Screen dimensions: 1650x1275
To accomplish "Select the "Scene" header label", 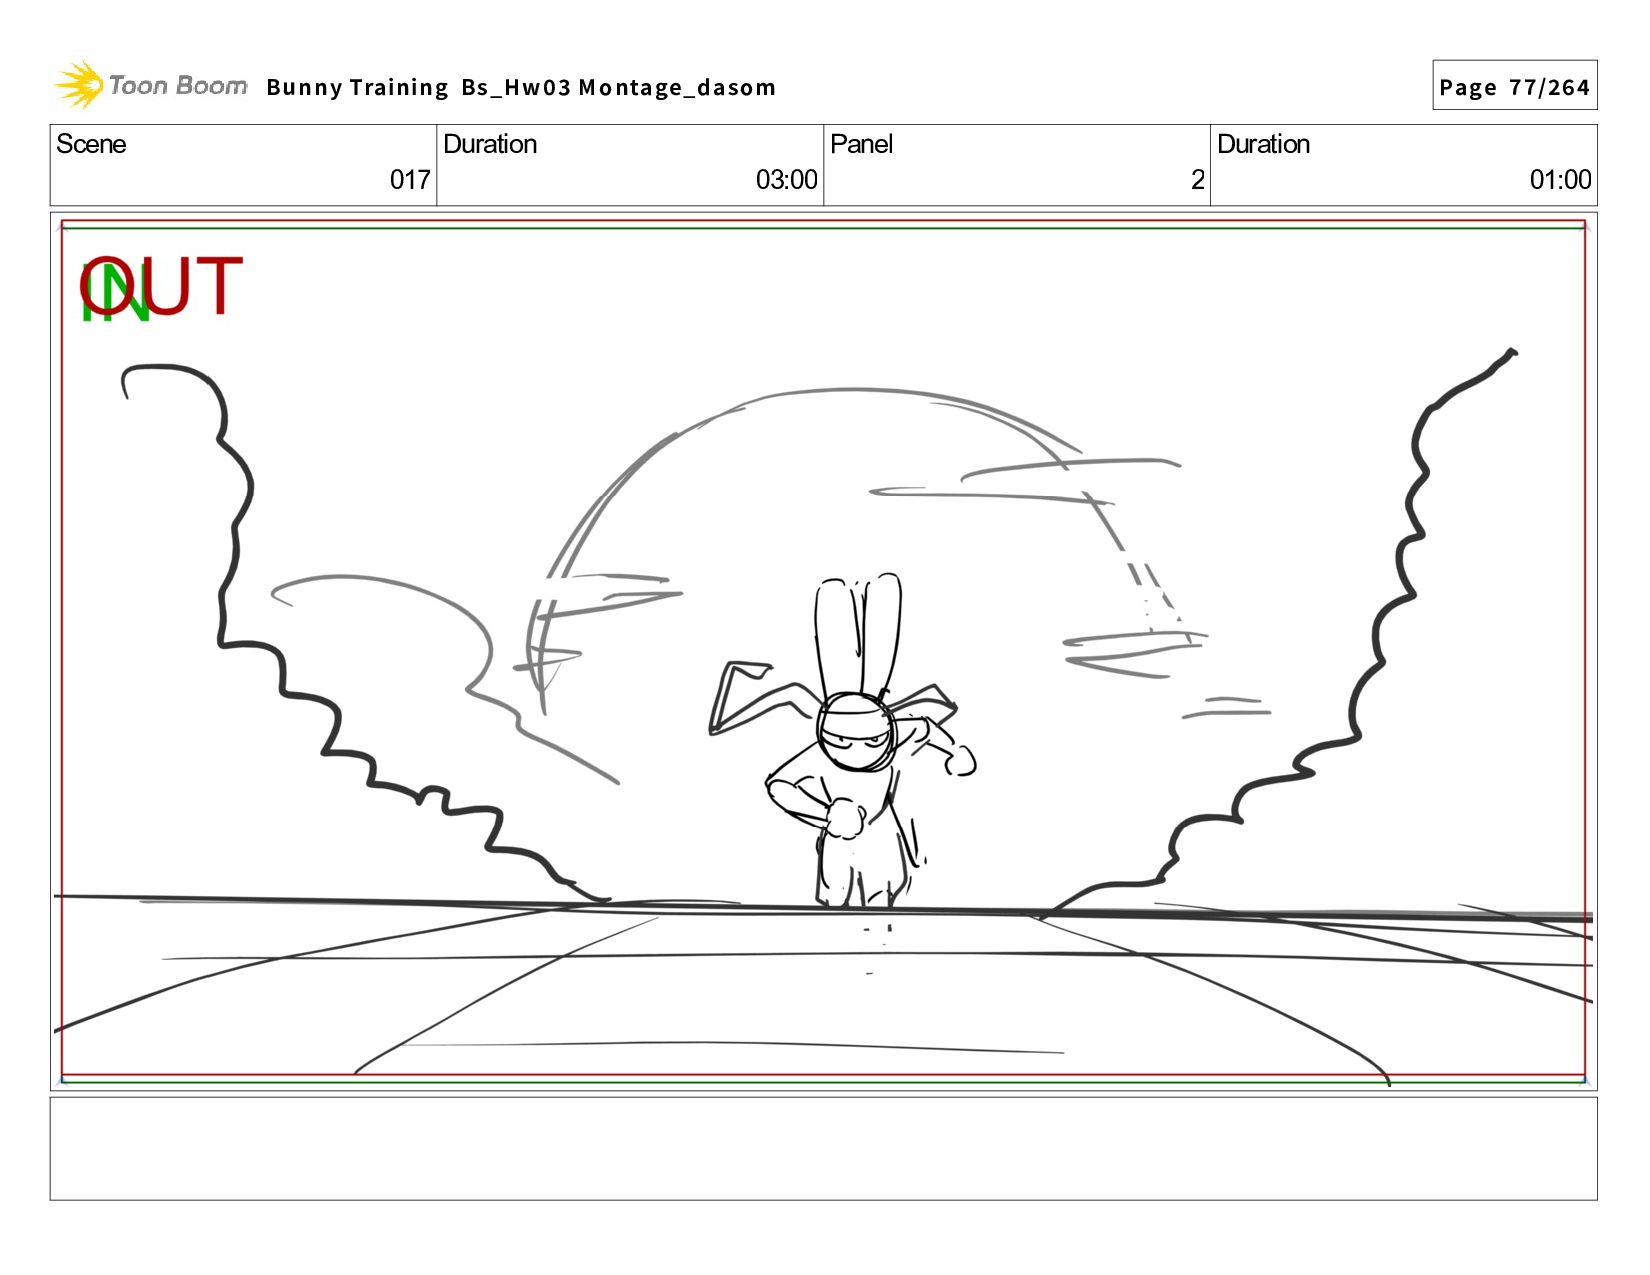I will point(91,144).
